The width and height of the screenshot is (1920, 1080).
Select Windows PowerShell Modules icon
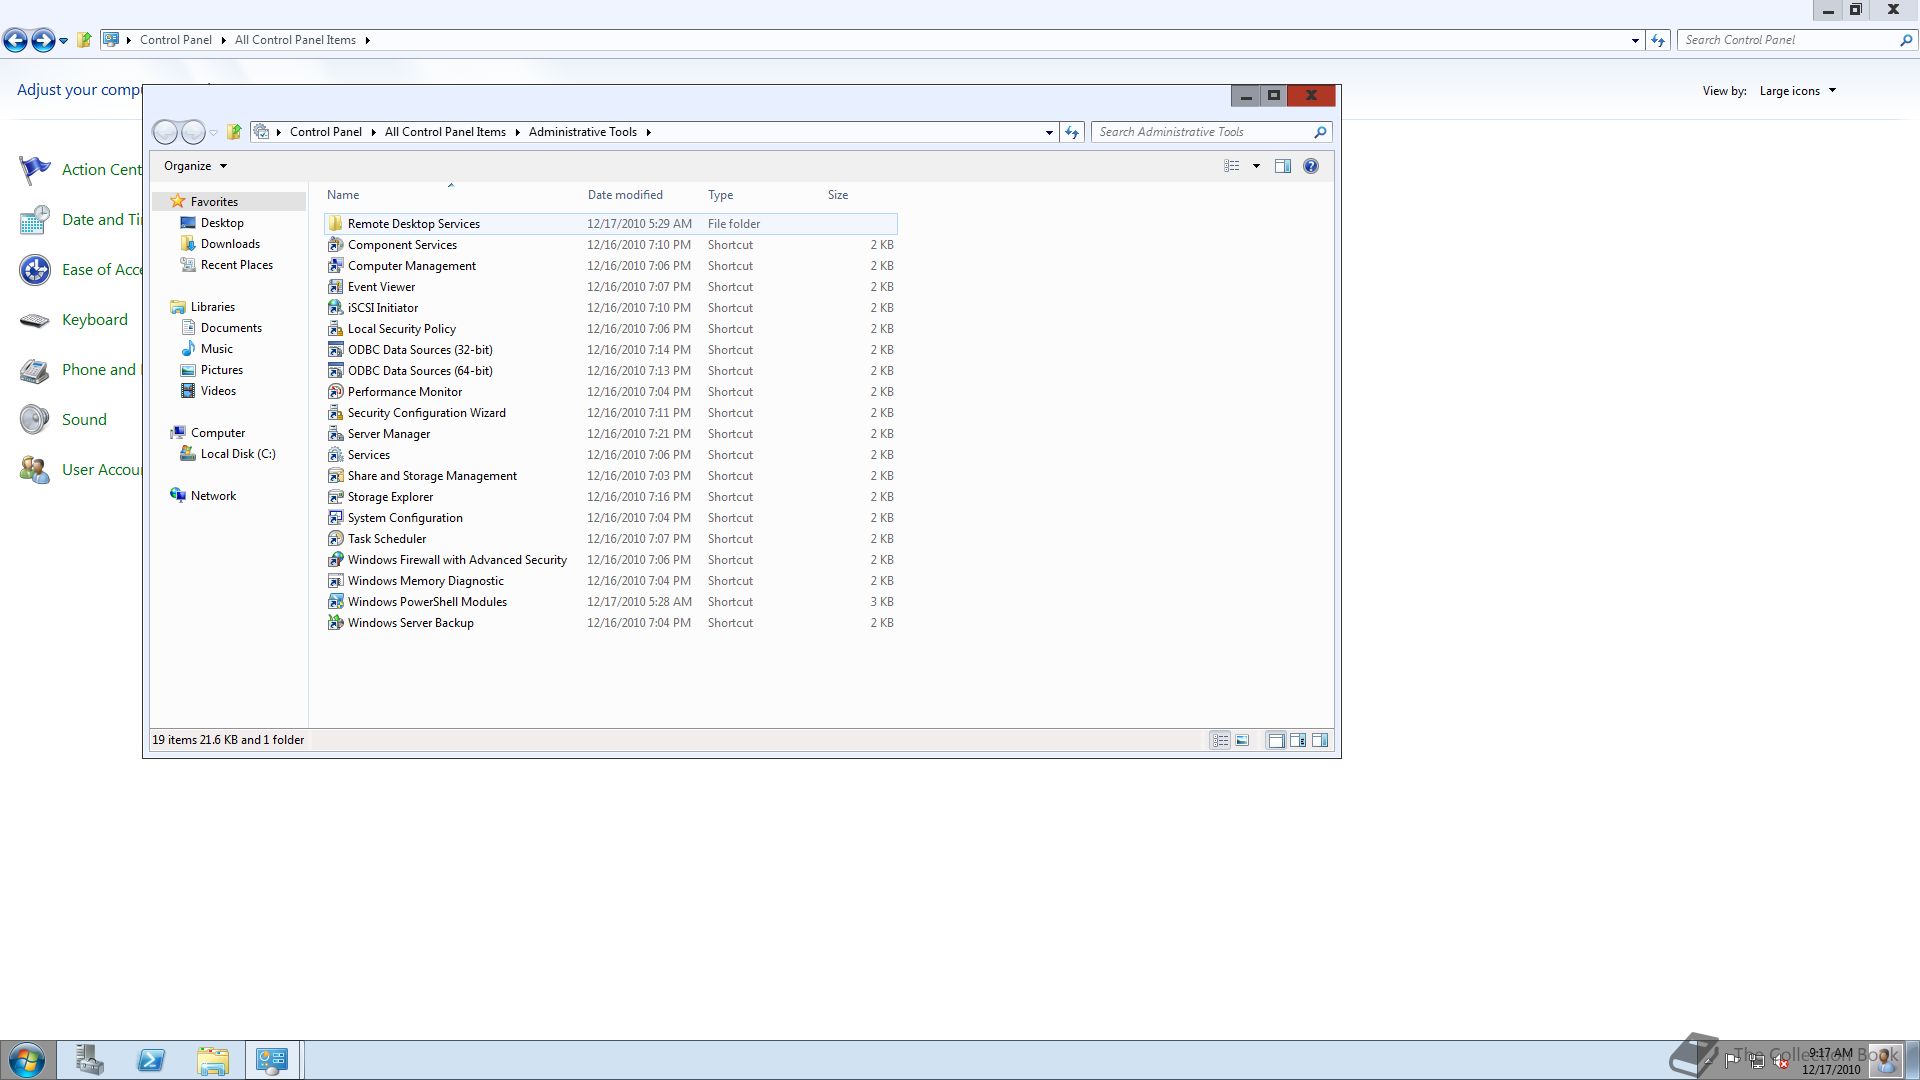[x=336, y=602]
